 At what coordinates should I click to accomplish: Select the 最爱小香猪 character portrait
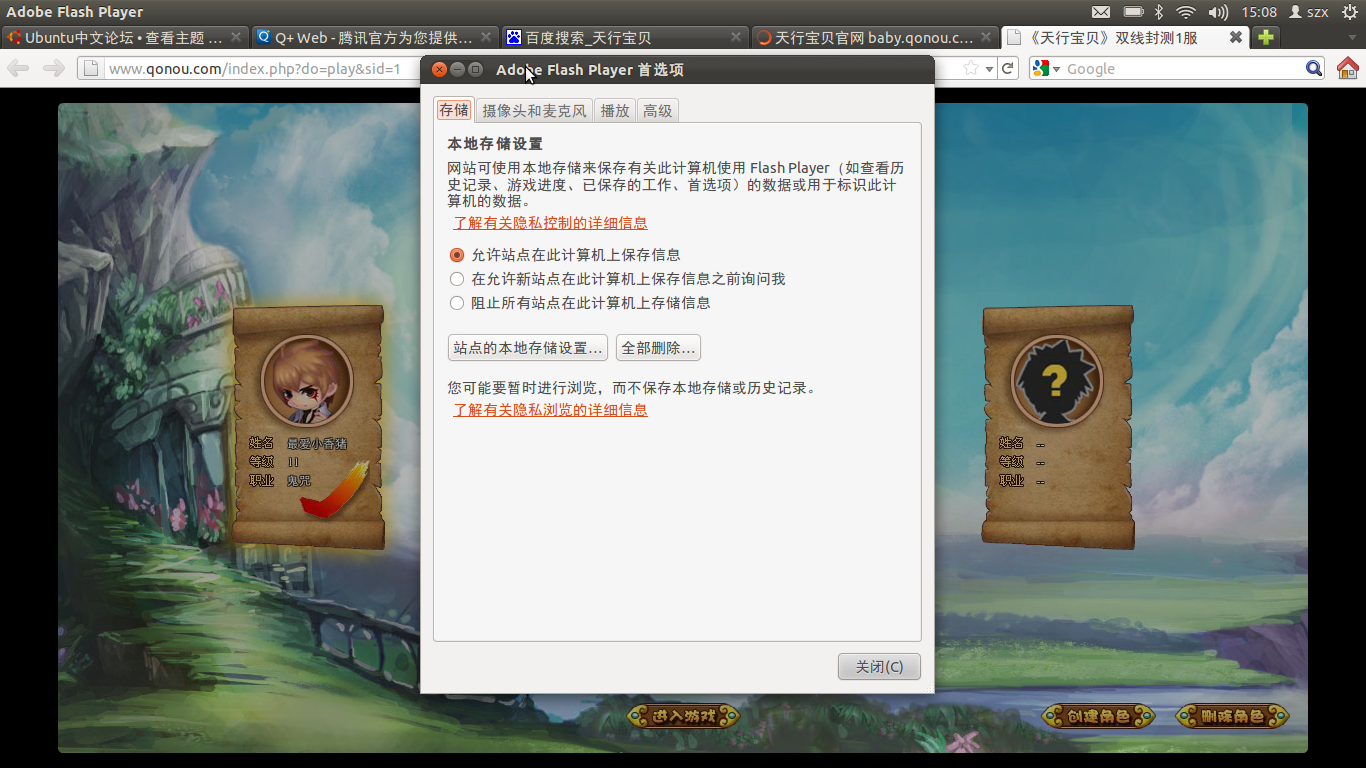tap(307, 381)
